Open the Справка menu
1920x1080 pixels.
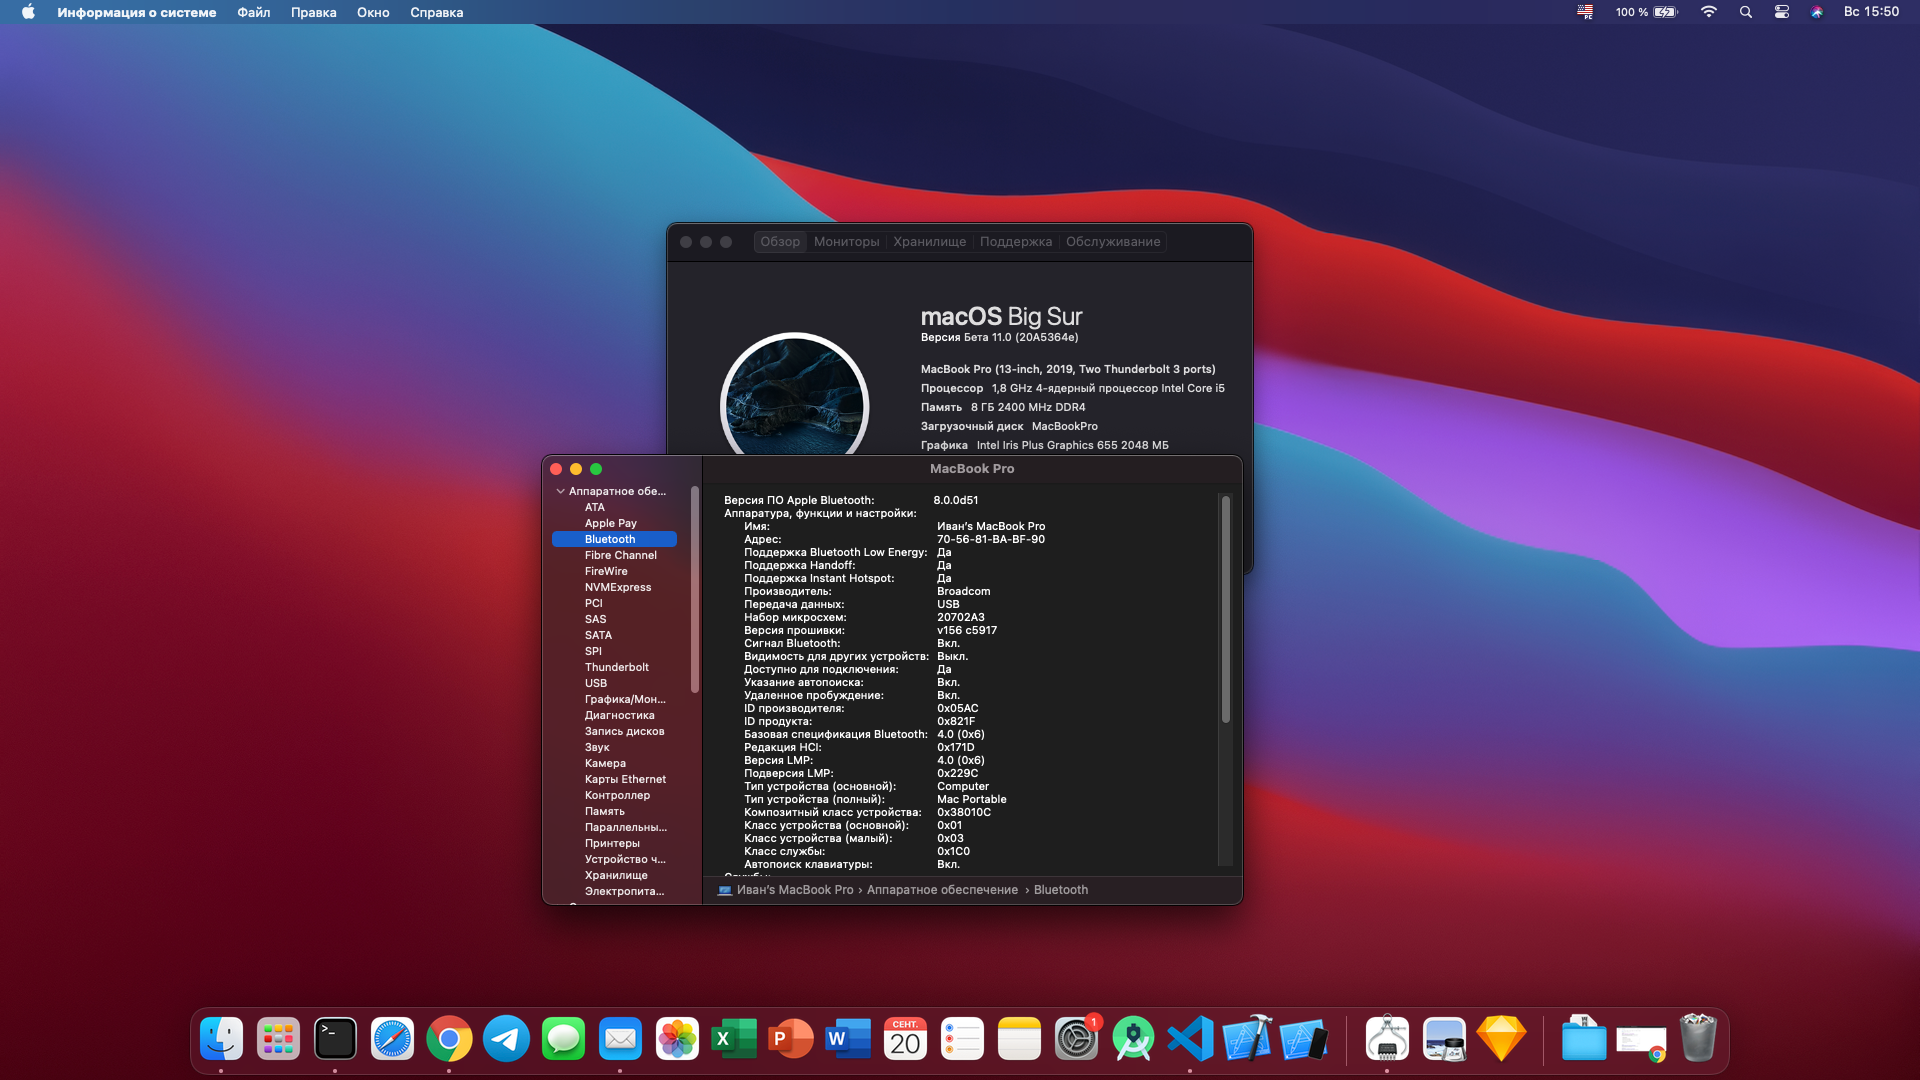pos(436,12)
